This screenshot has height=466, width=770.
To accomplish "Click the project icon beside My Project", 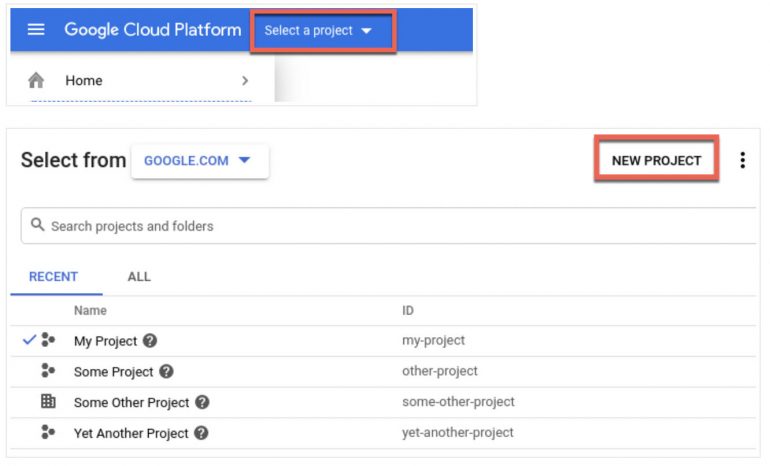I will [48, 339].
